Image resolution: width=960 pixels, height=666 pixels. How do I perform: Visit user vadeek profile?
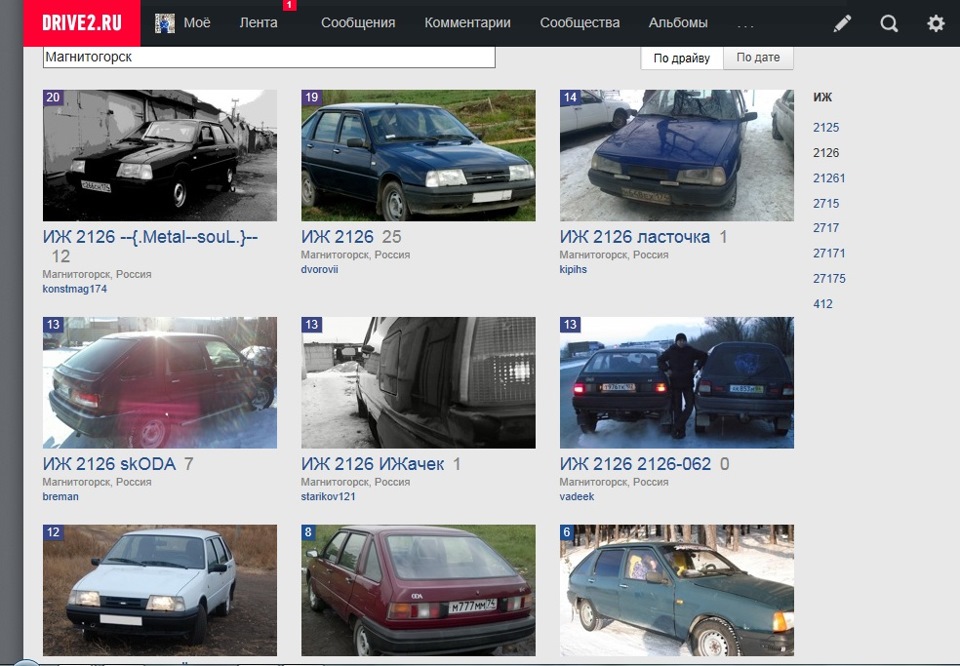click(577, 496)
